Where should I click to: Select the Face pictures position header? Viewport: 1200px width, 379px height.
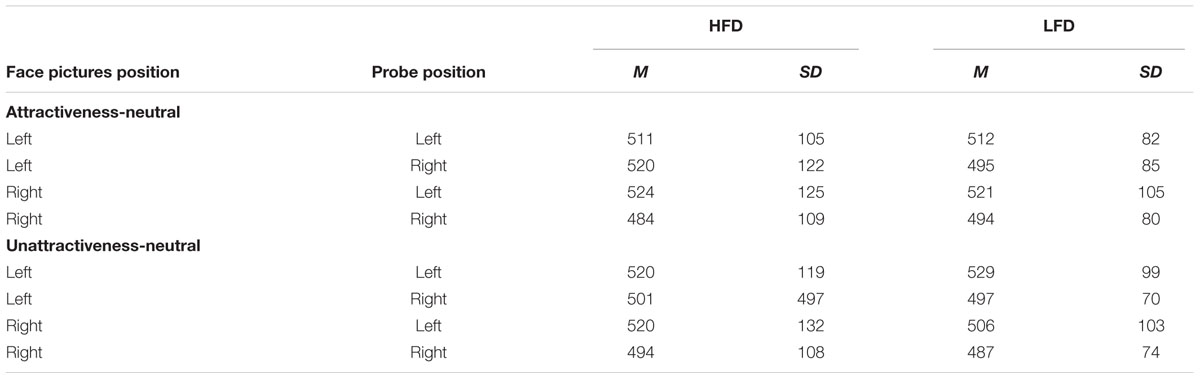pos(93,72)
